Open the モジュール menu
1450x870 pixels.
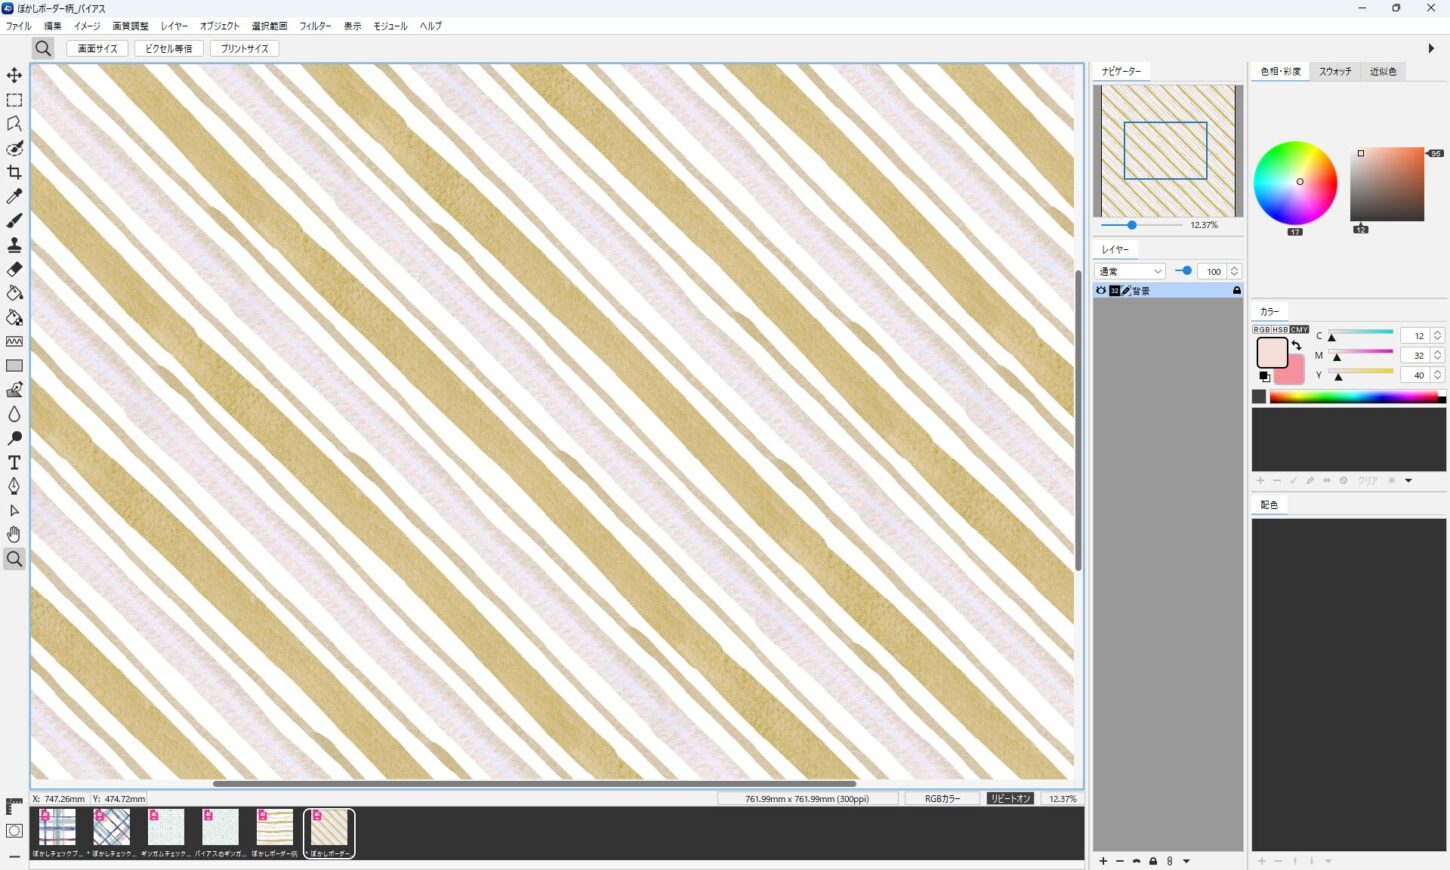tap(390, 26)
